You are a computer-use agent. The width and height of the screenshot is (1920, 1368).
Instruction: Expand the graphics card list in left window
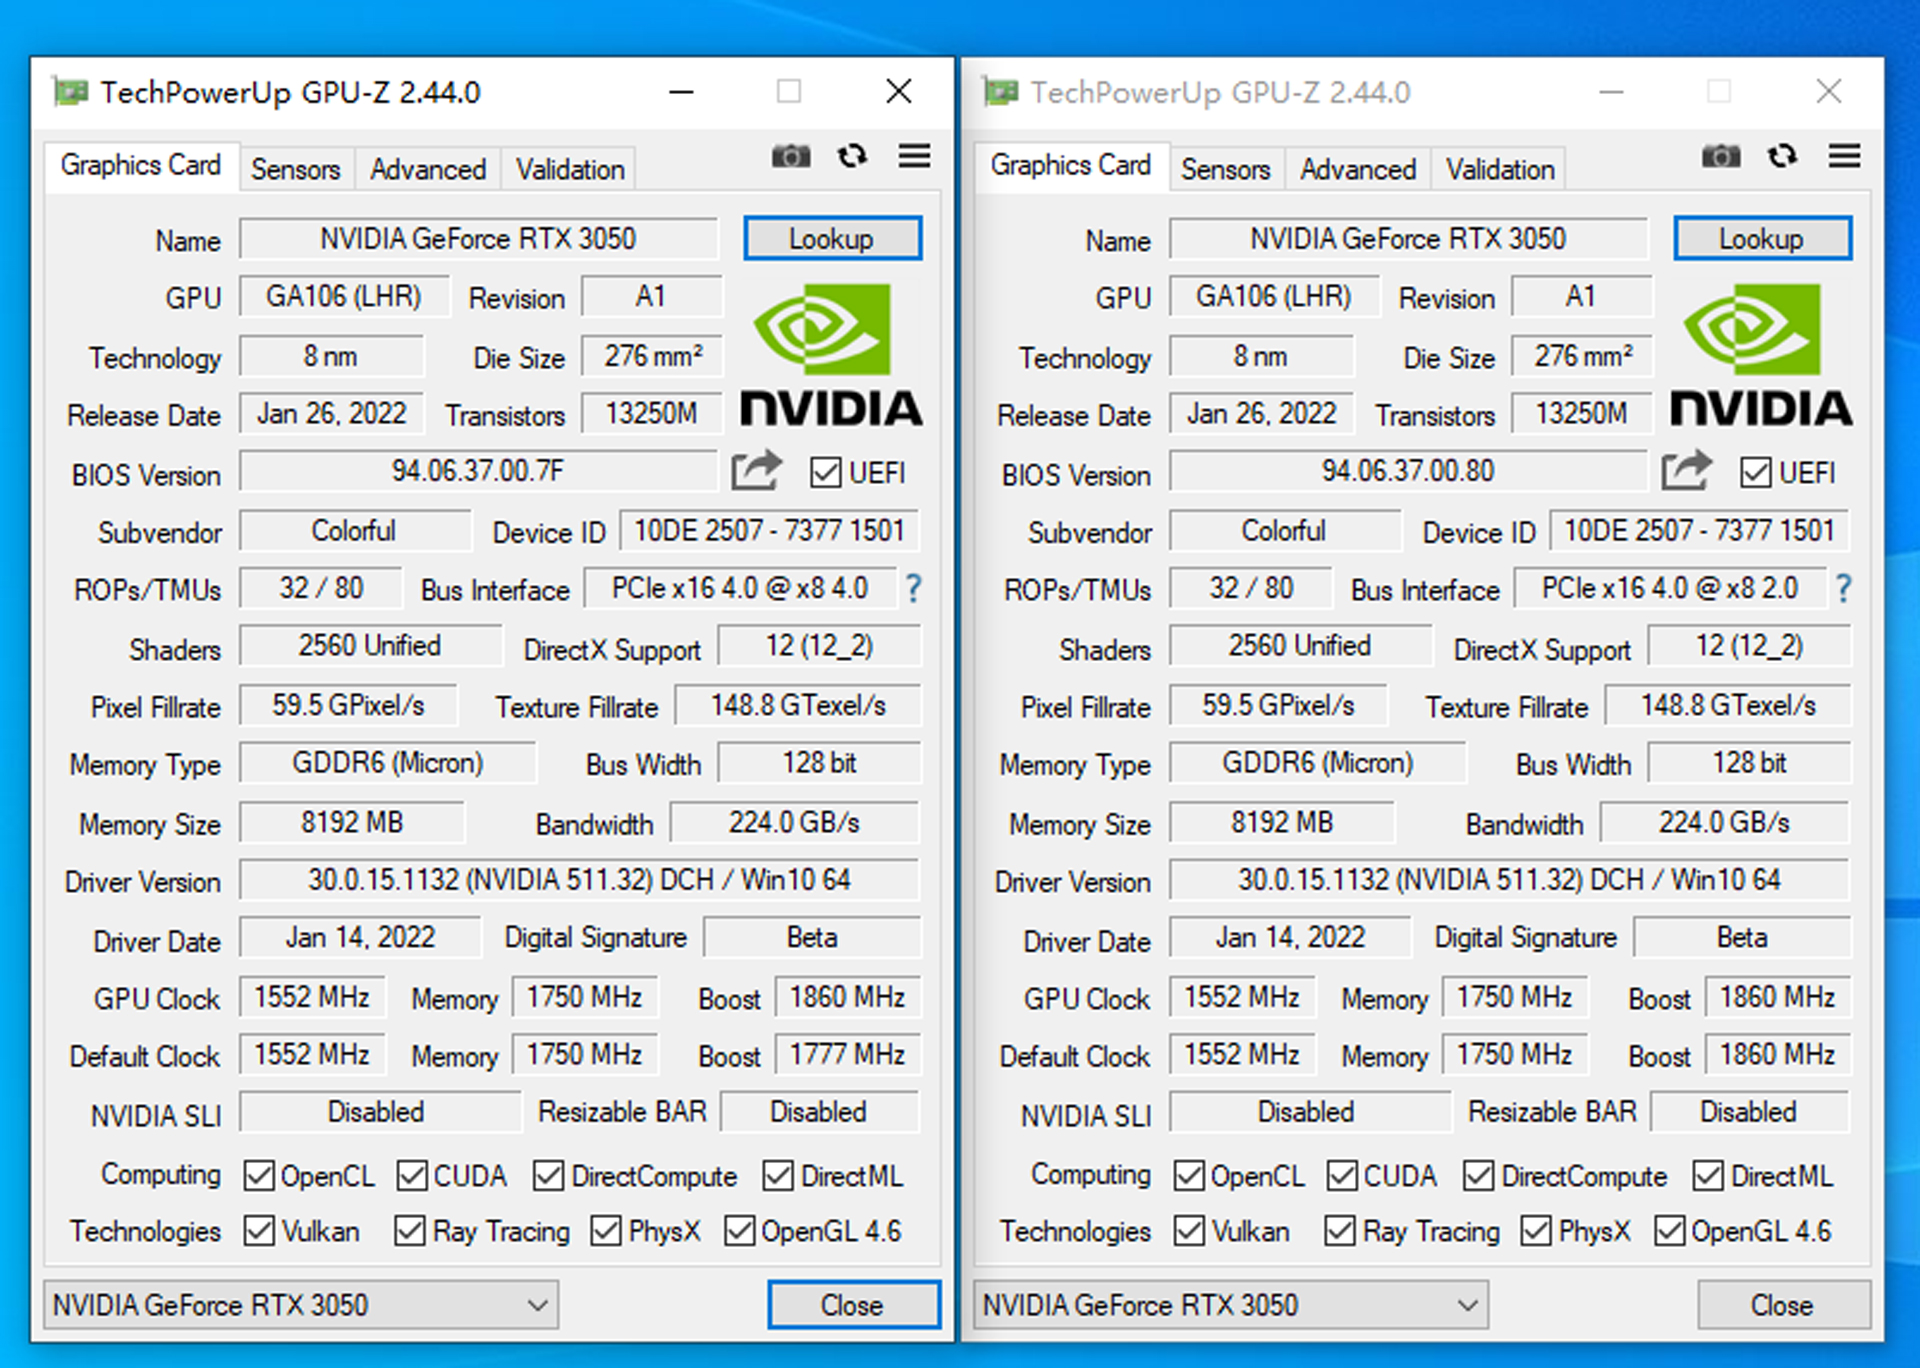click(x=537, y=1304)
